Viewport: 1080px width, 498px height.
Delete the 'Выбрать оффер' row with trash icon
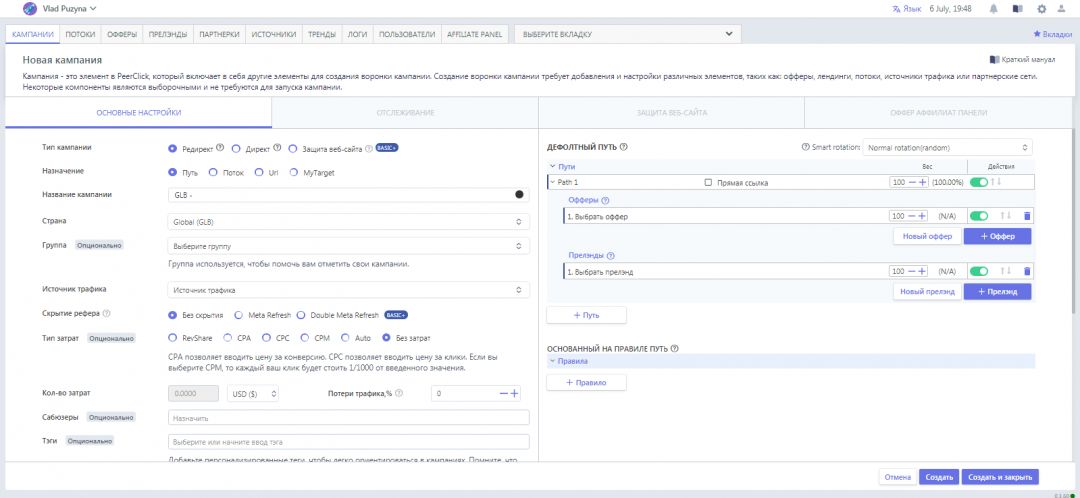coord(1027,216)
